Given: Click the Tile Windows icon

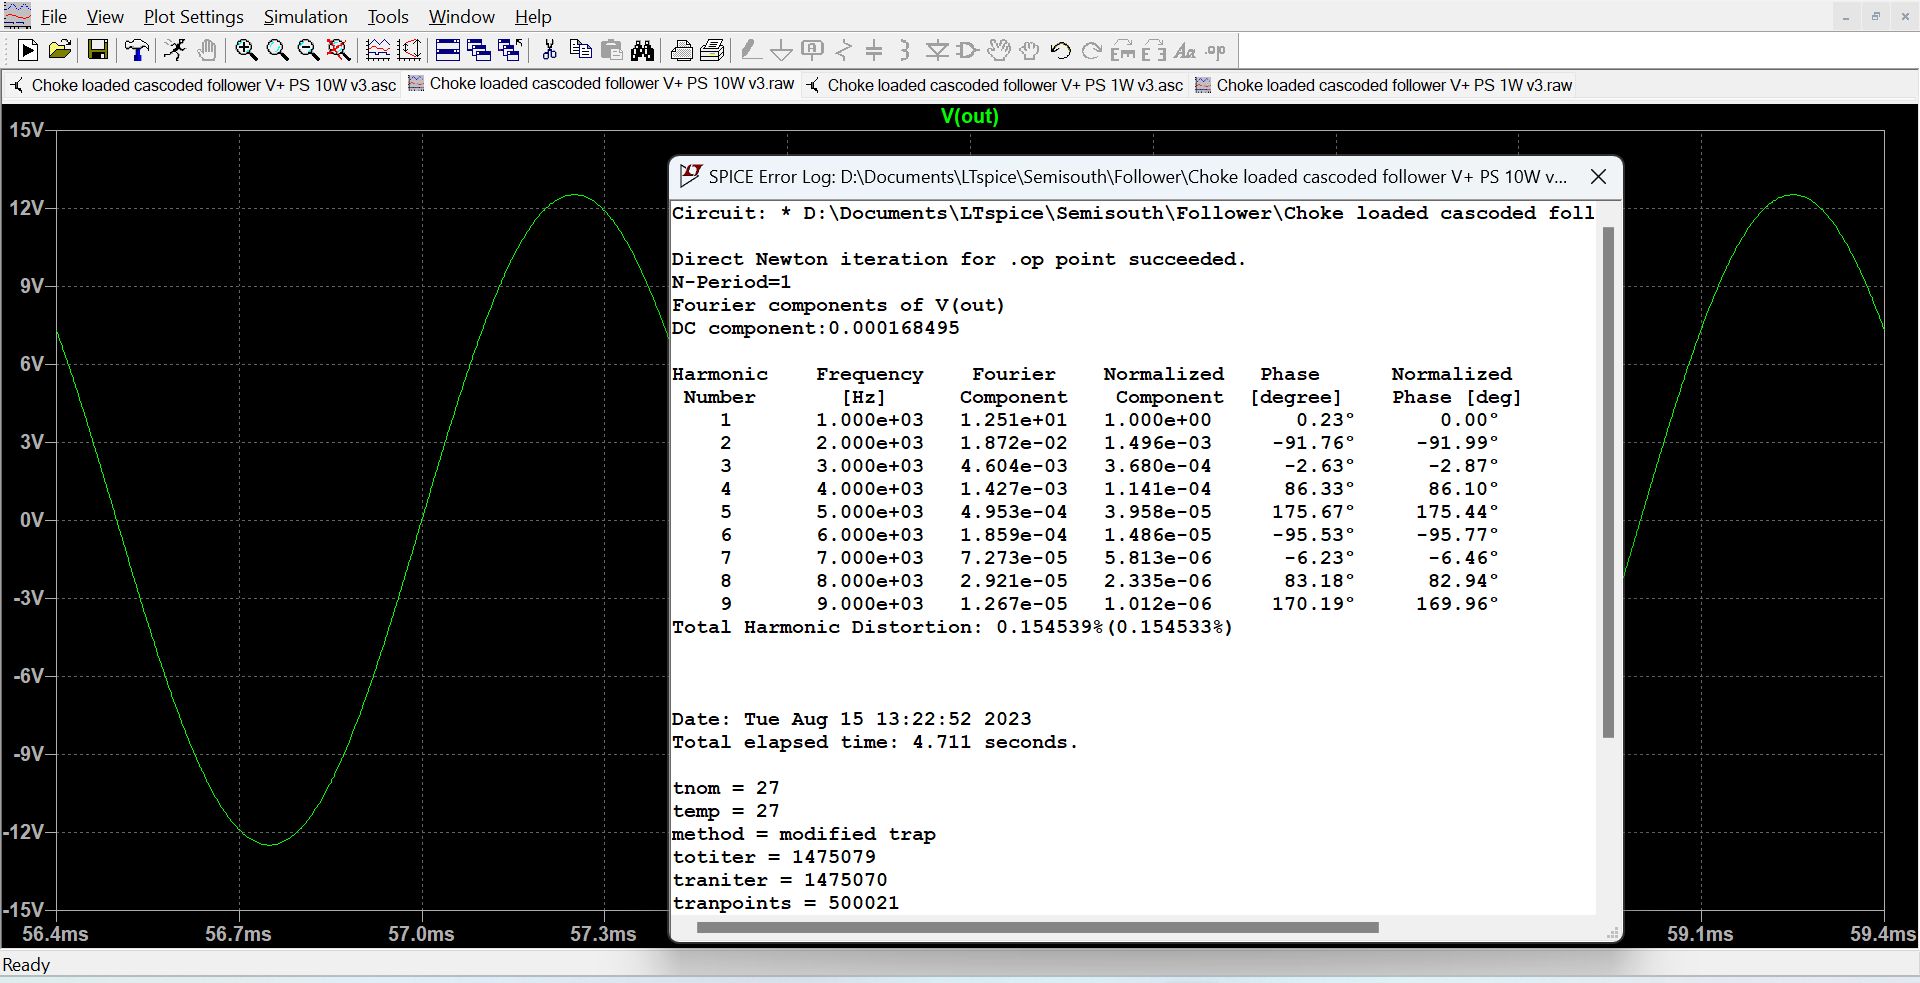Looking at the screenshot, I should point(448,50).
